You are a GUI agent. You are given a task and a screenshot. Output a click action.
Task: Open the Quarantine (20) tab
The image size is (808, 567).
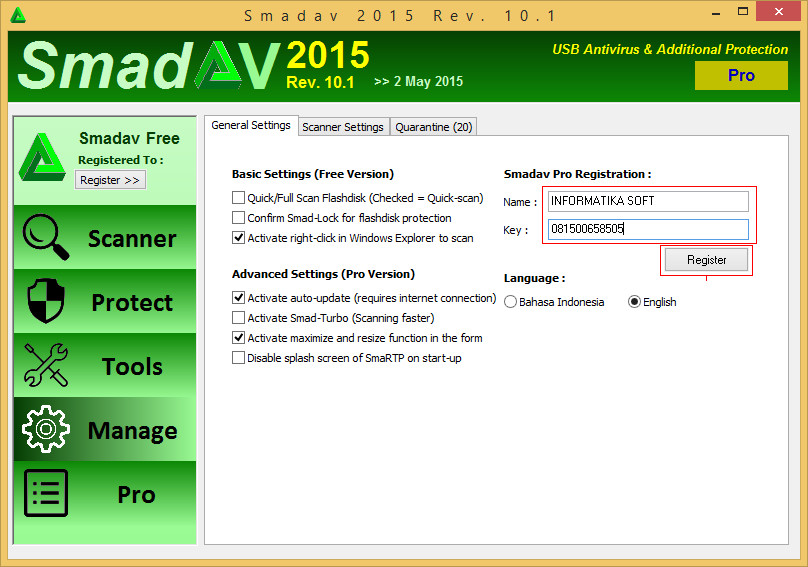click(x=433, y=127)
